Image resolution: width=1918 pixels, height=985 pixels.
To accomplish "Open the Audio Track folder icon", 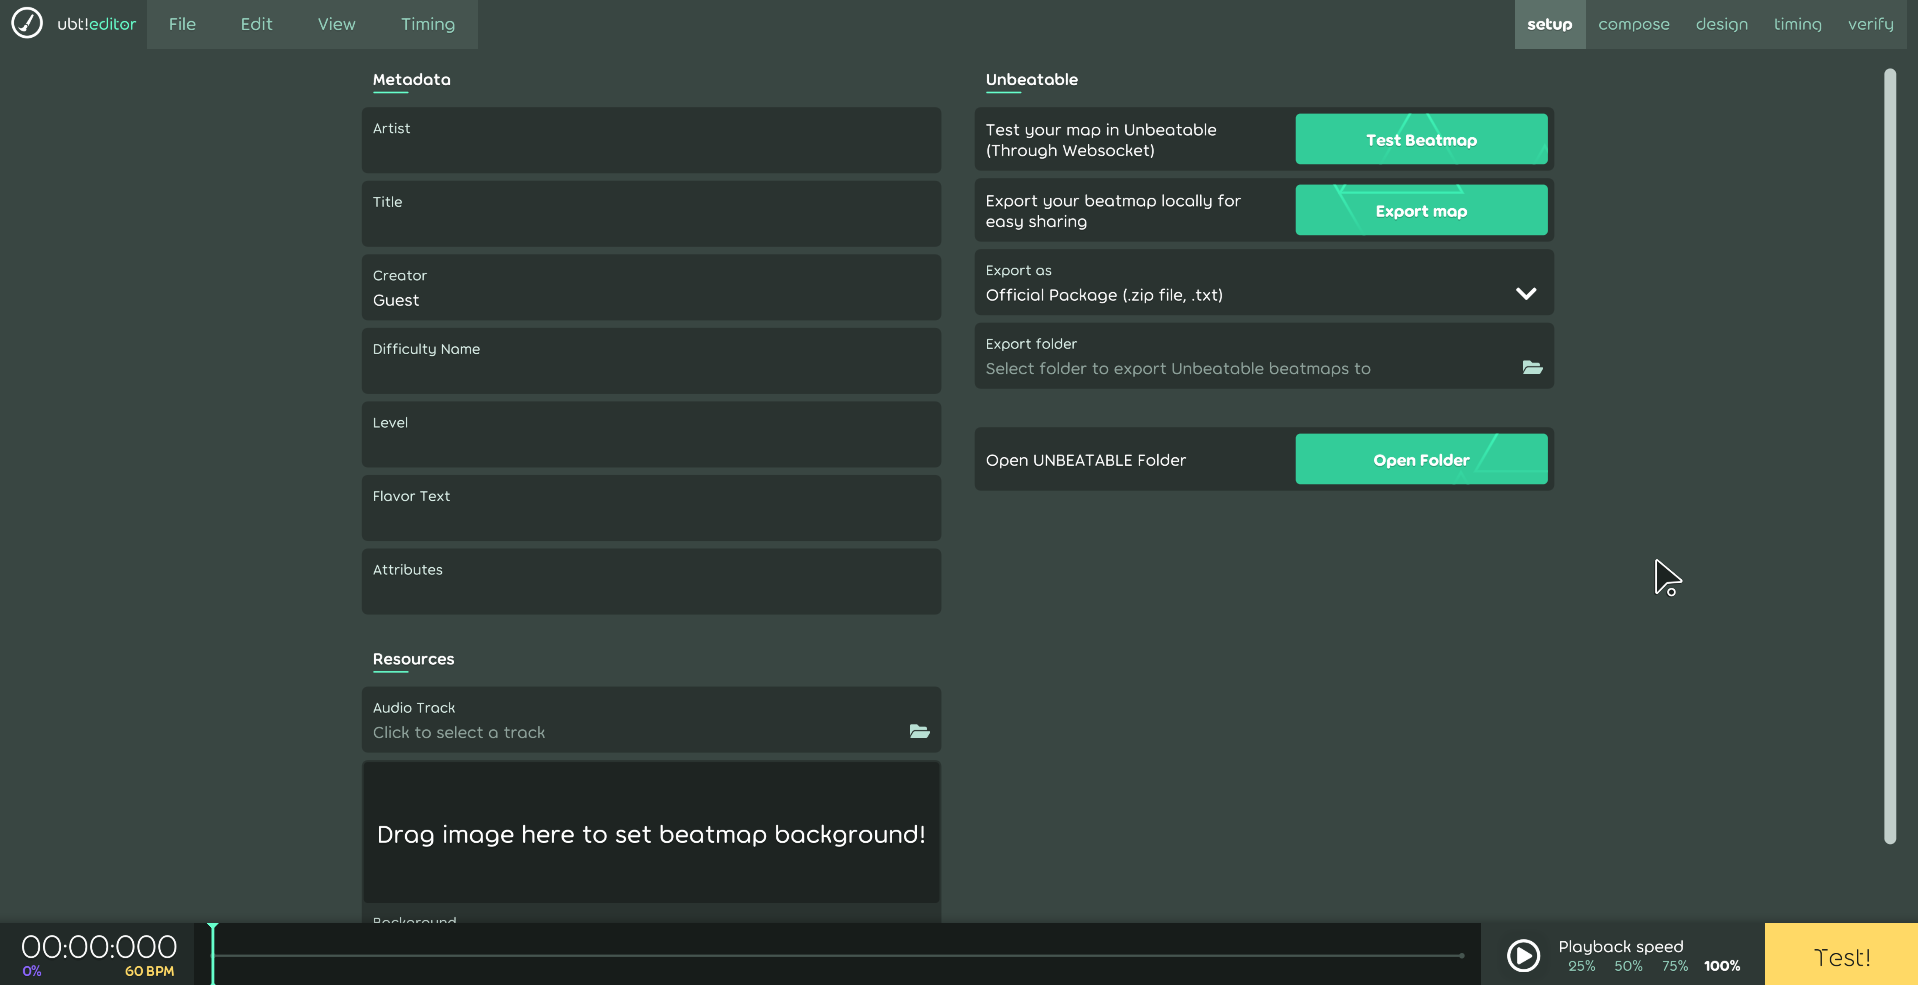I will click(919, 732).
